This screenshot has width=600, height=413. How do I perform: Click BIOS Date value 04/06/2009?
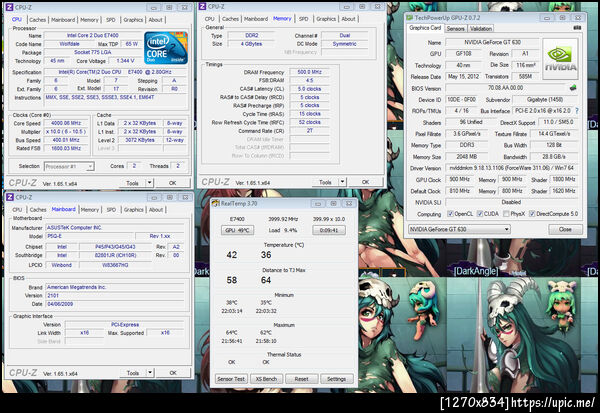pos(116,304)
